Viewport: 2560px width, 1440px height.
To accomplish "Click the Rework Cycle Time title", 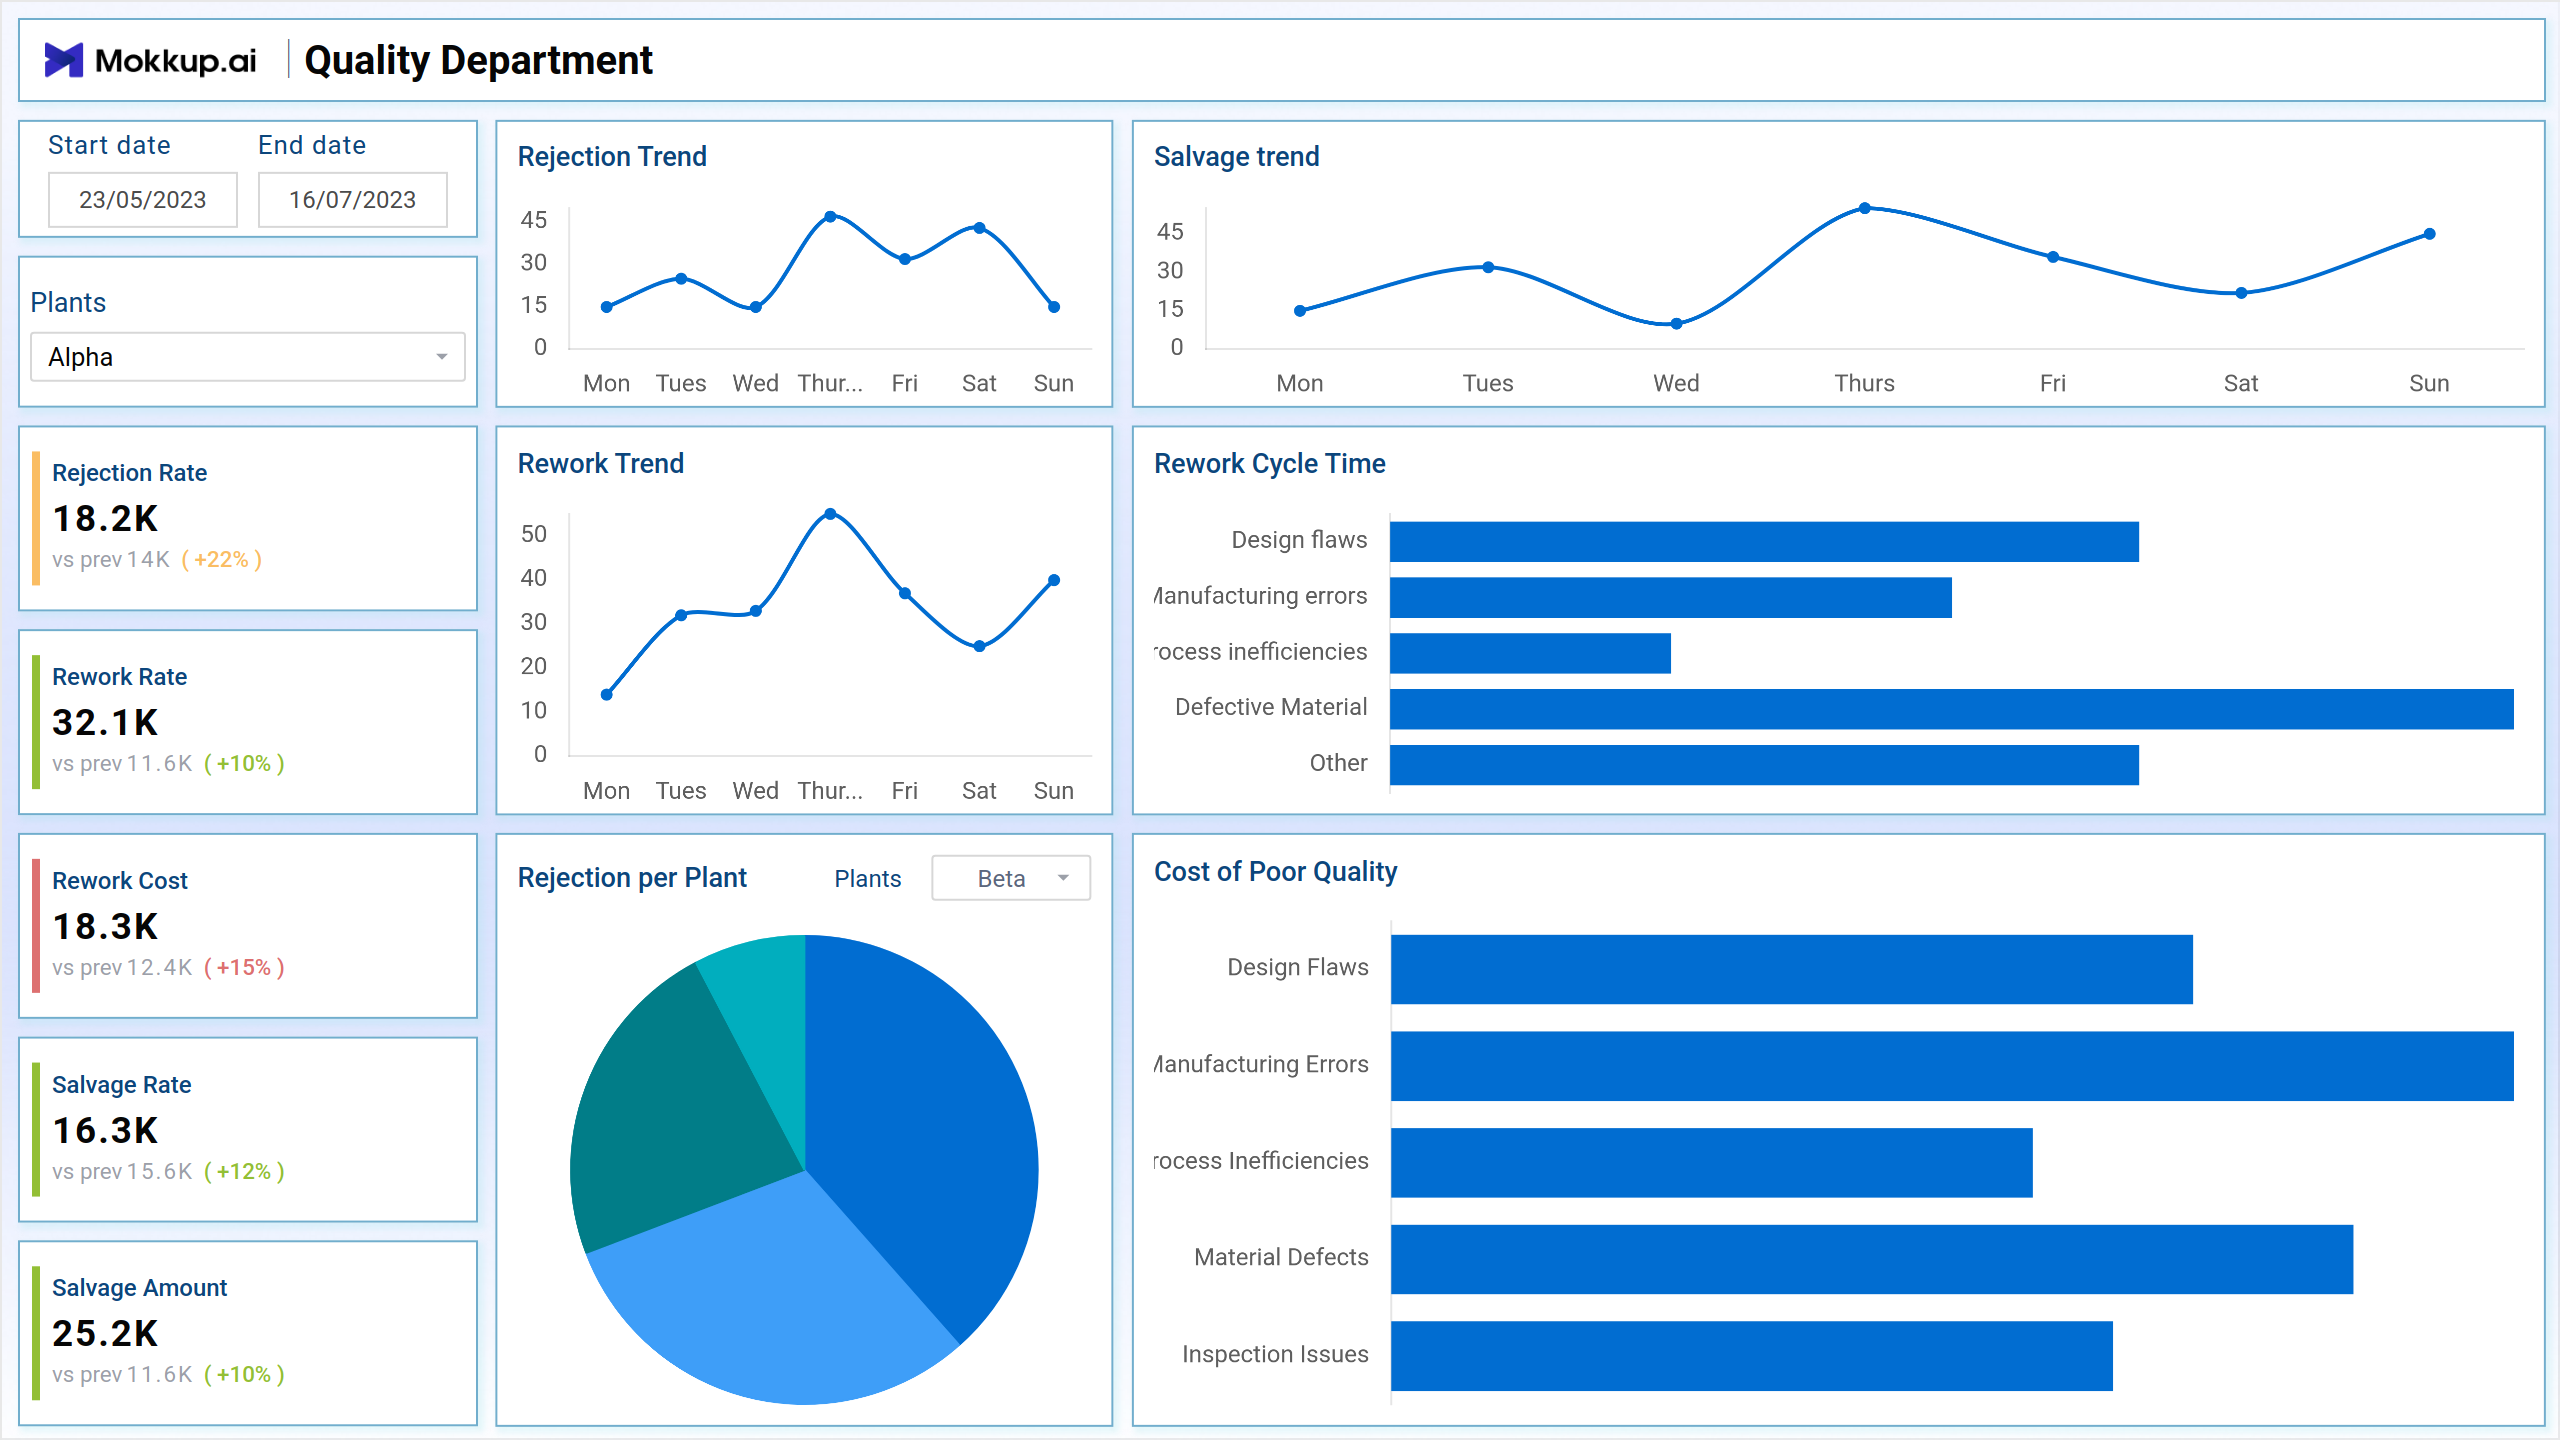I will tap(1269, 463).
